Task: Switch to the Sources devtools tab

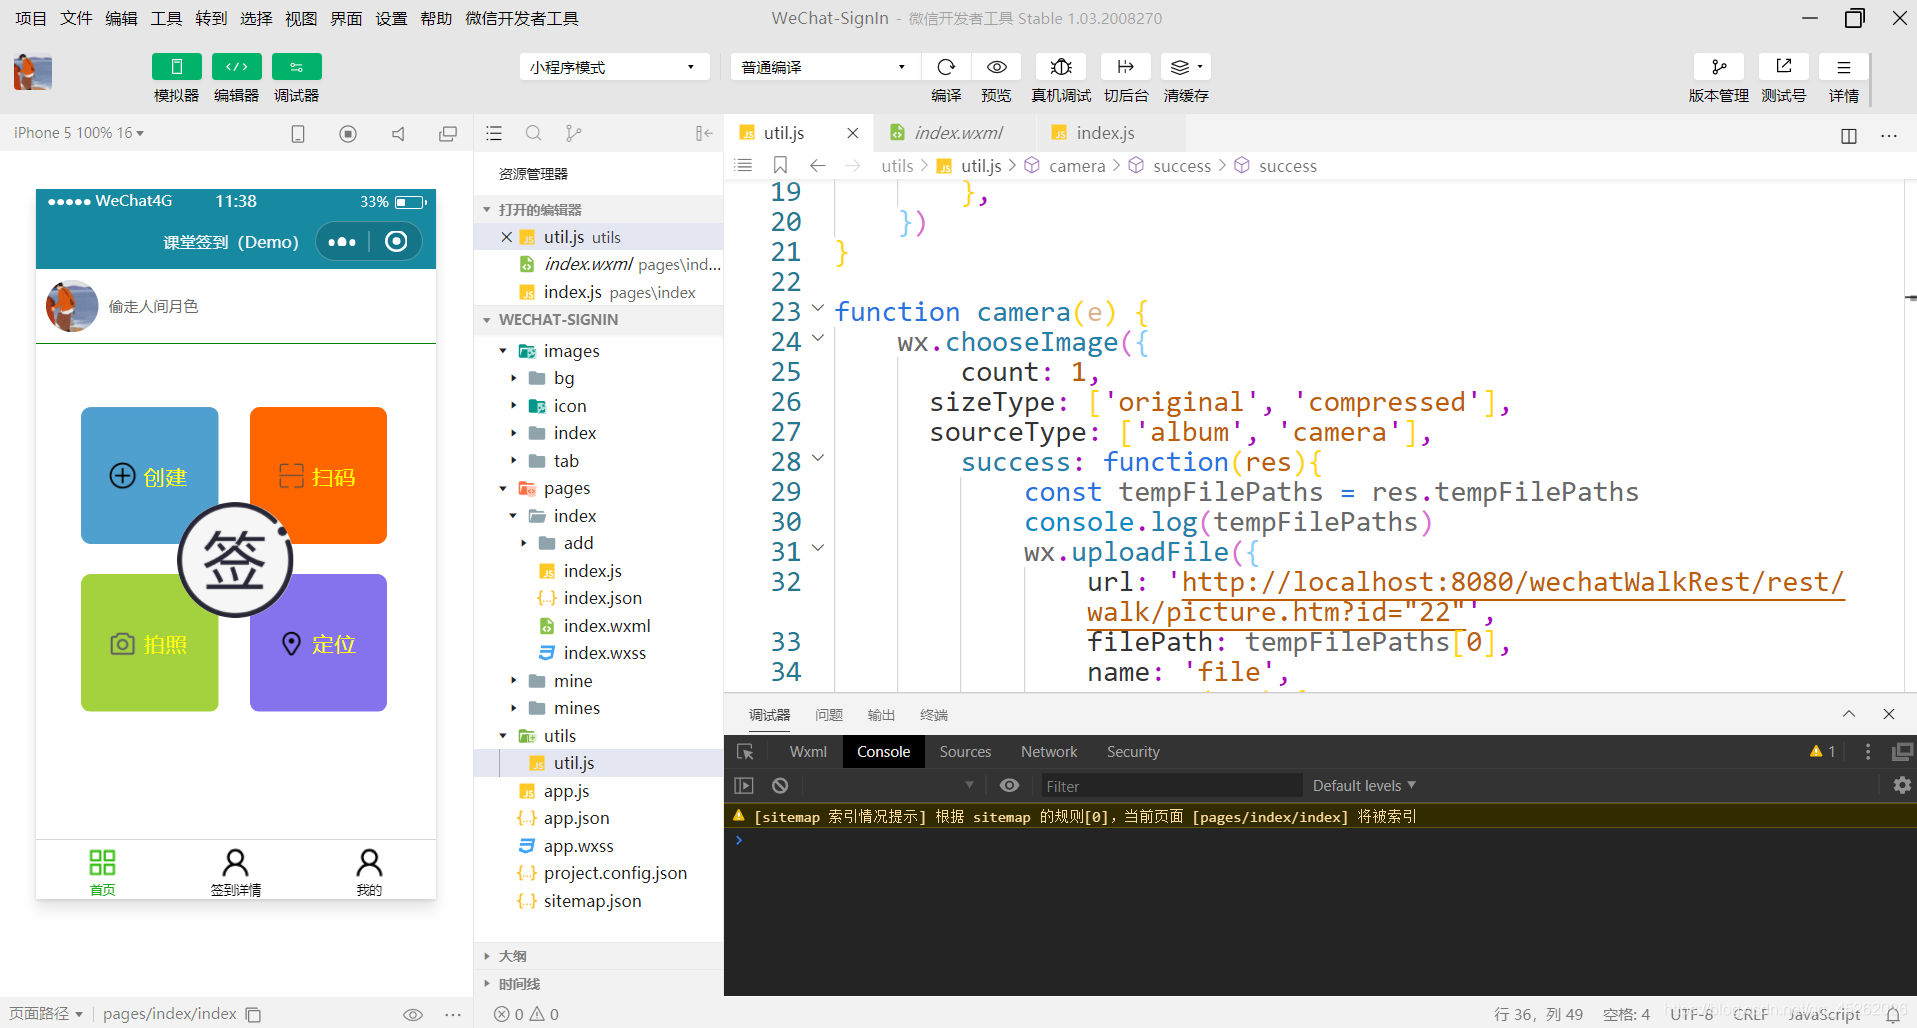Action: pos(965,752)
